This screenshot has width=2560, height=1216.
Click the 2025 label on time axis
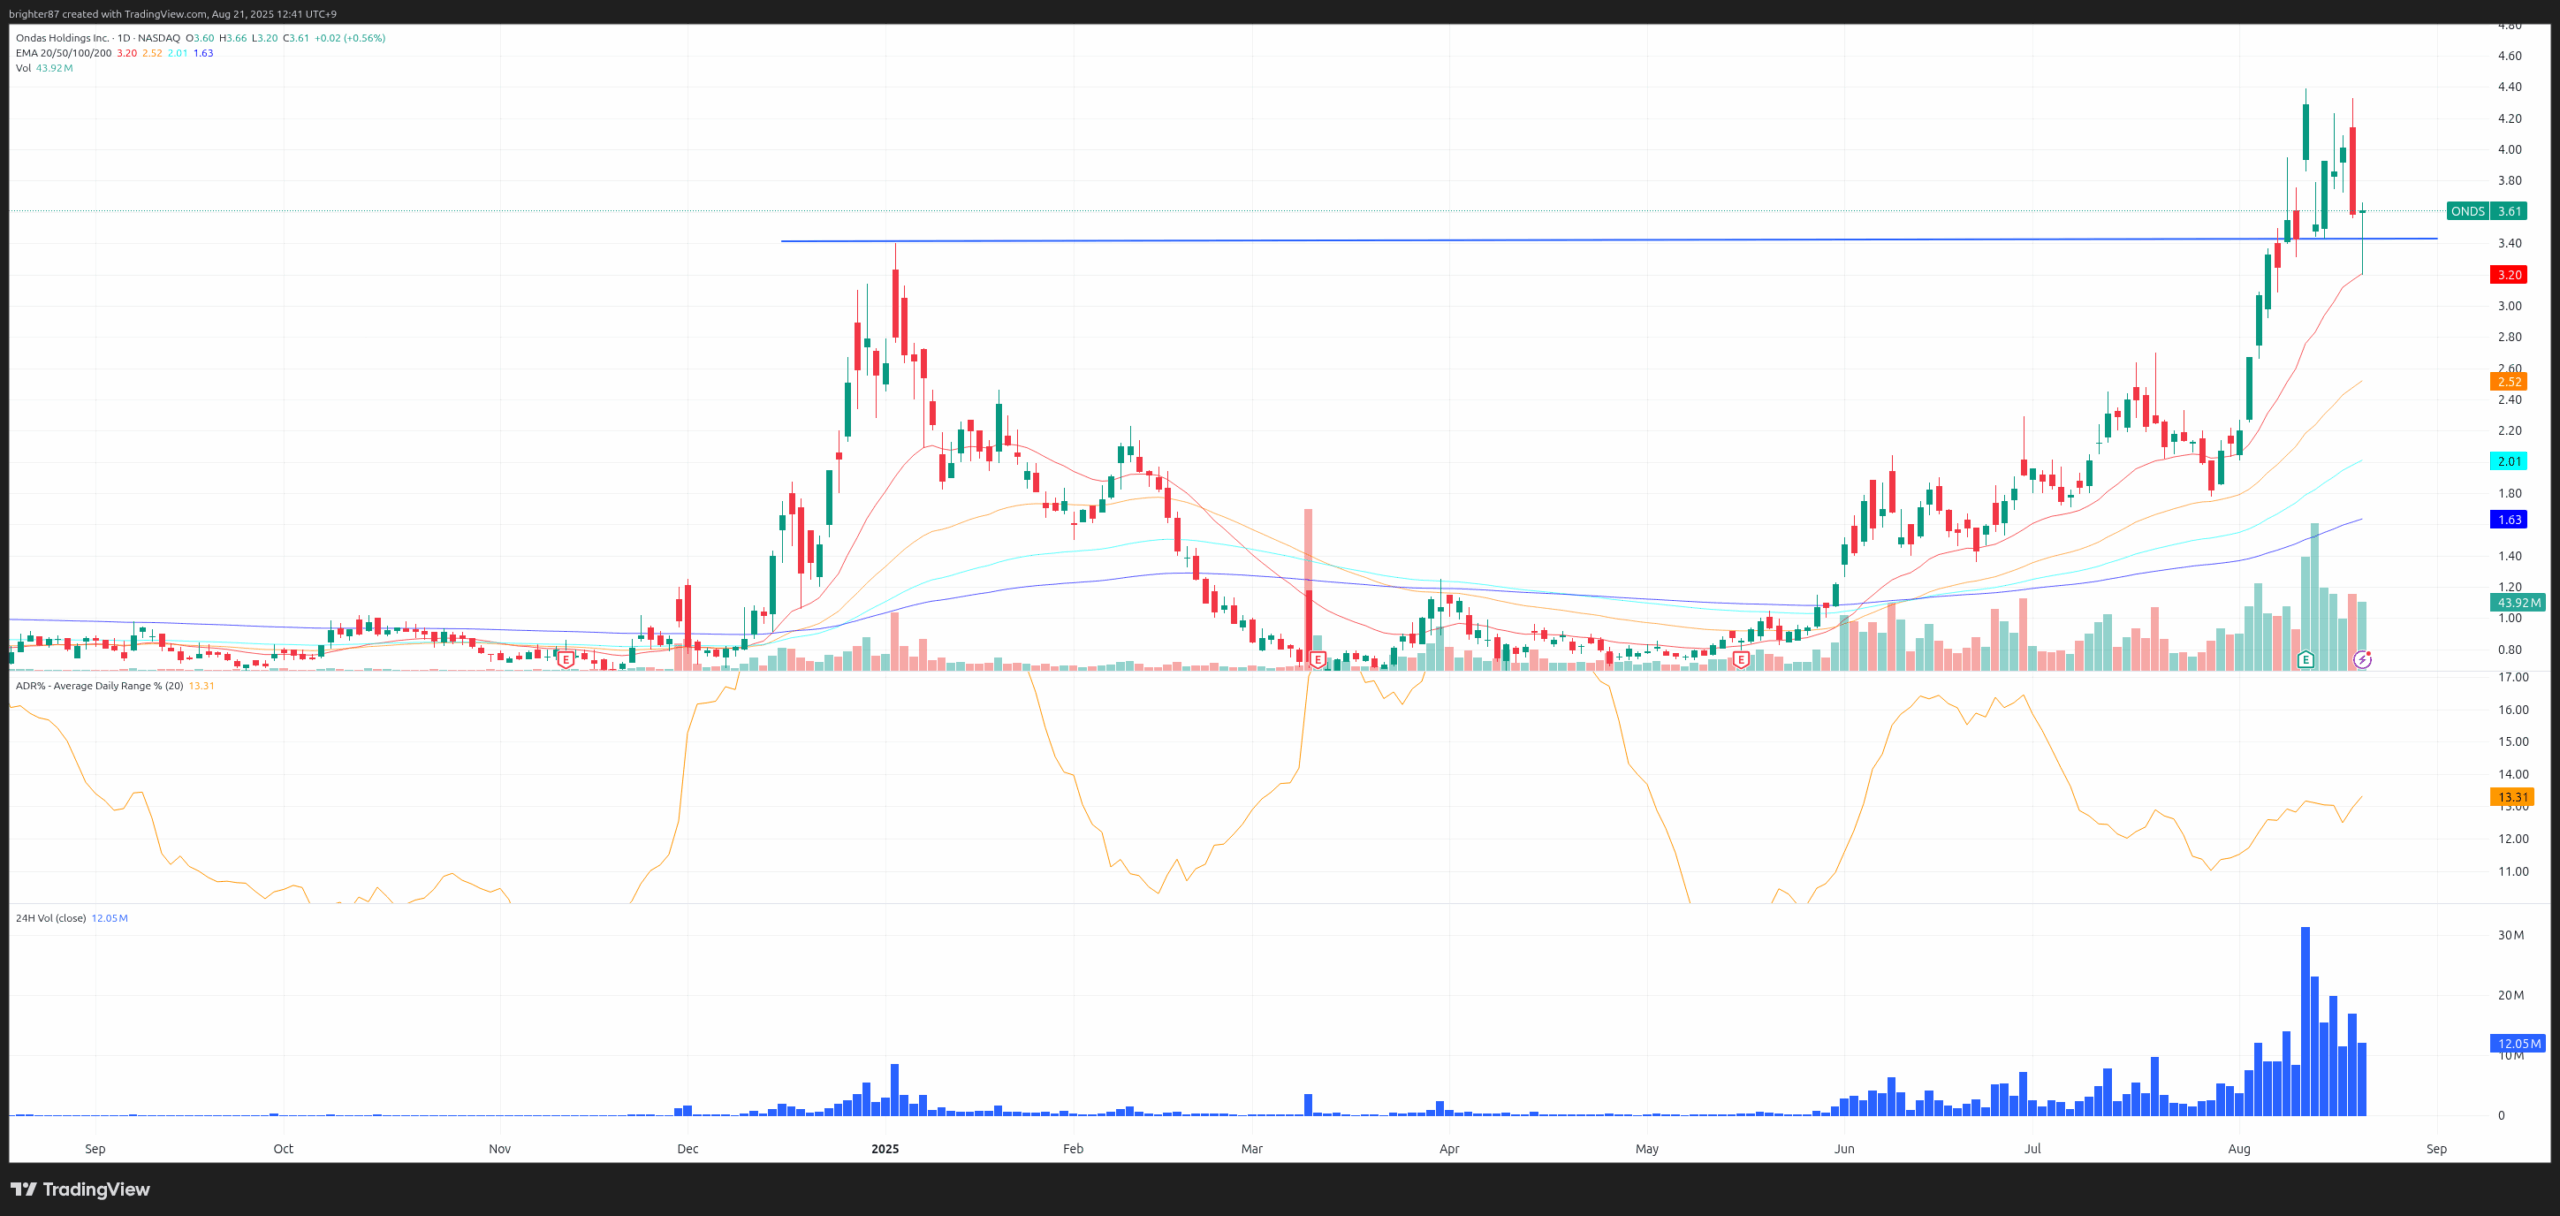(885, 1149)
